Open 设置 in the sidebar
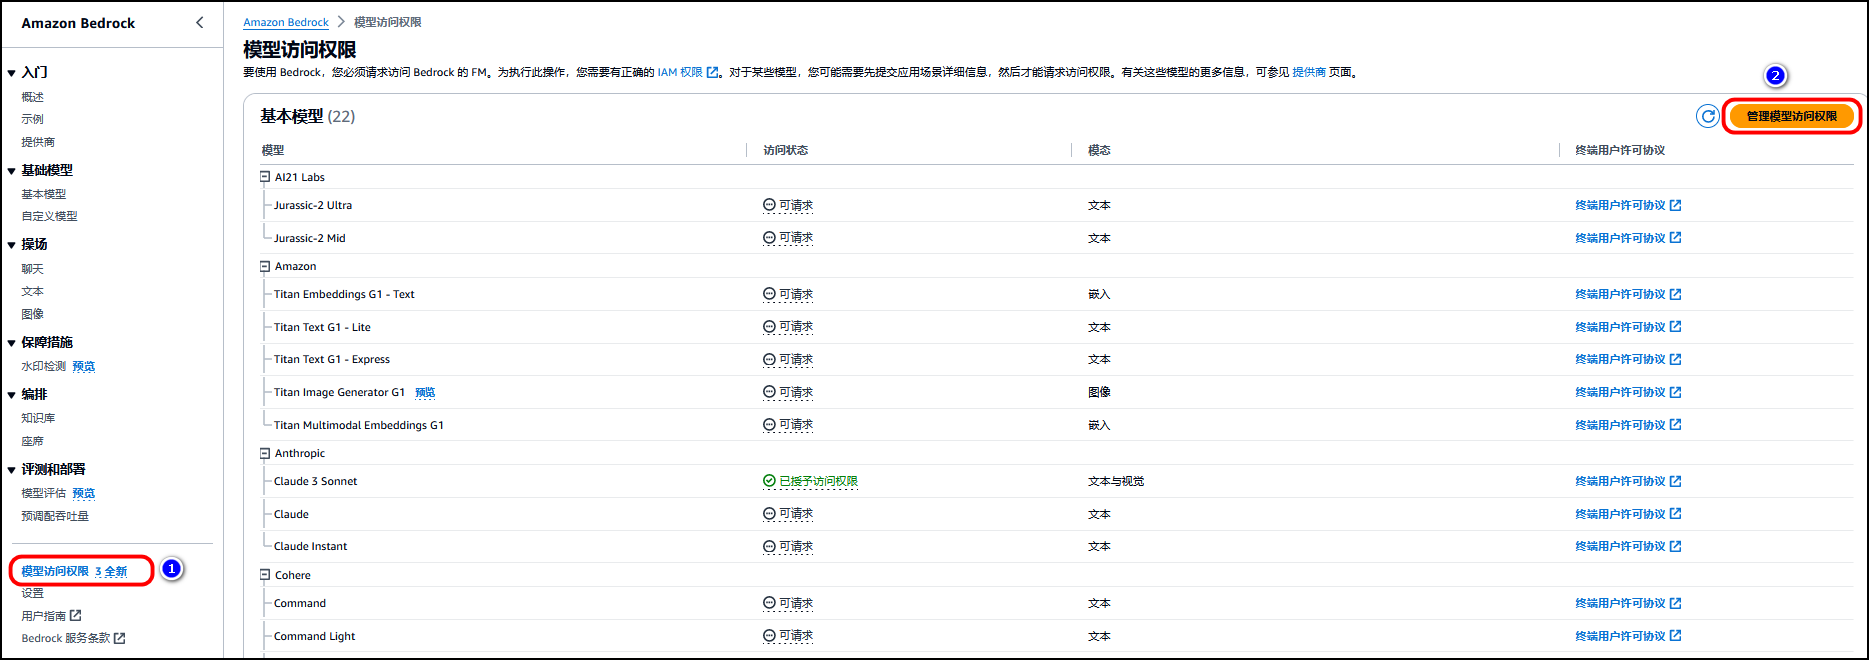Viewport: 1869px width, 660px height. pos(33,593)
